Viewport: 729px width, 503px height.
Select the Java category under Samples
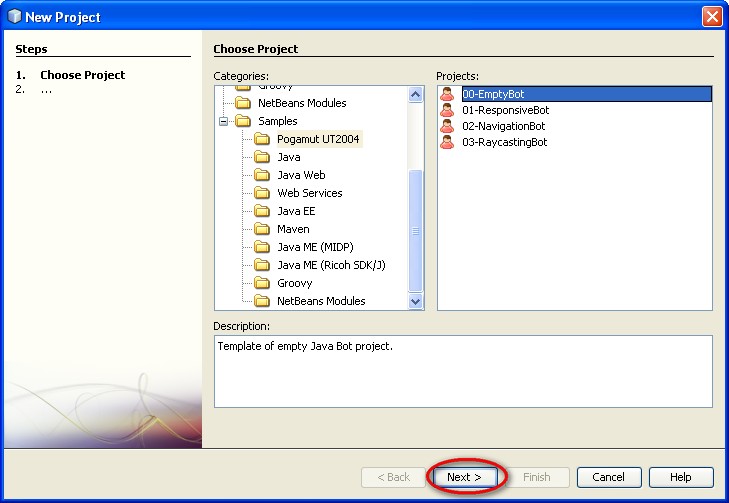coord(289,157)
